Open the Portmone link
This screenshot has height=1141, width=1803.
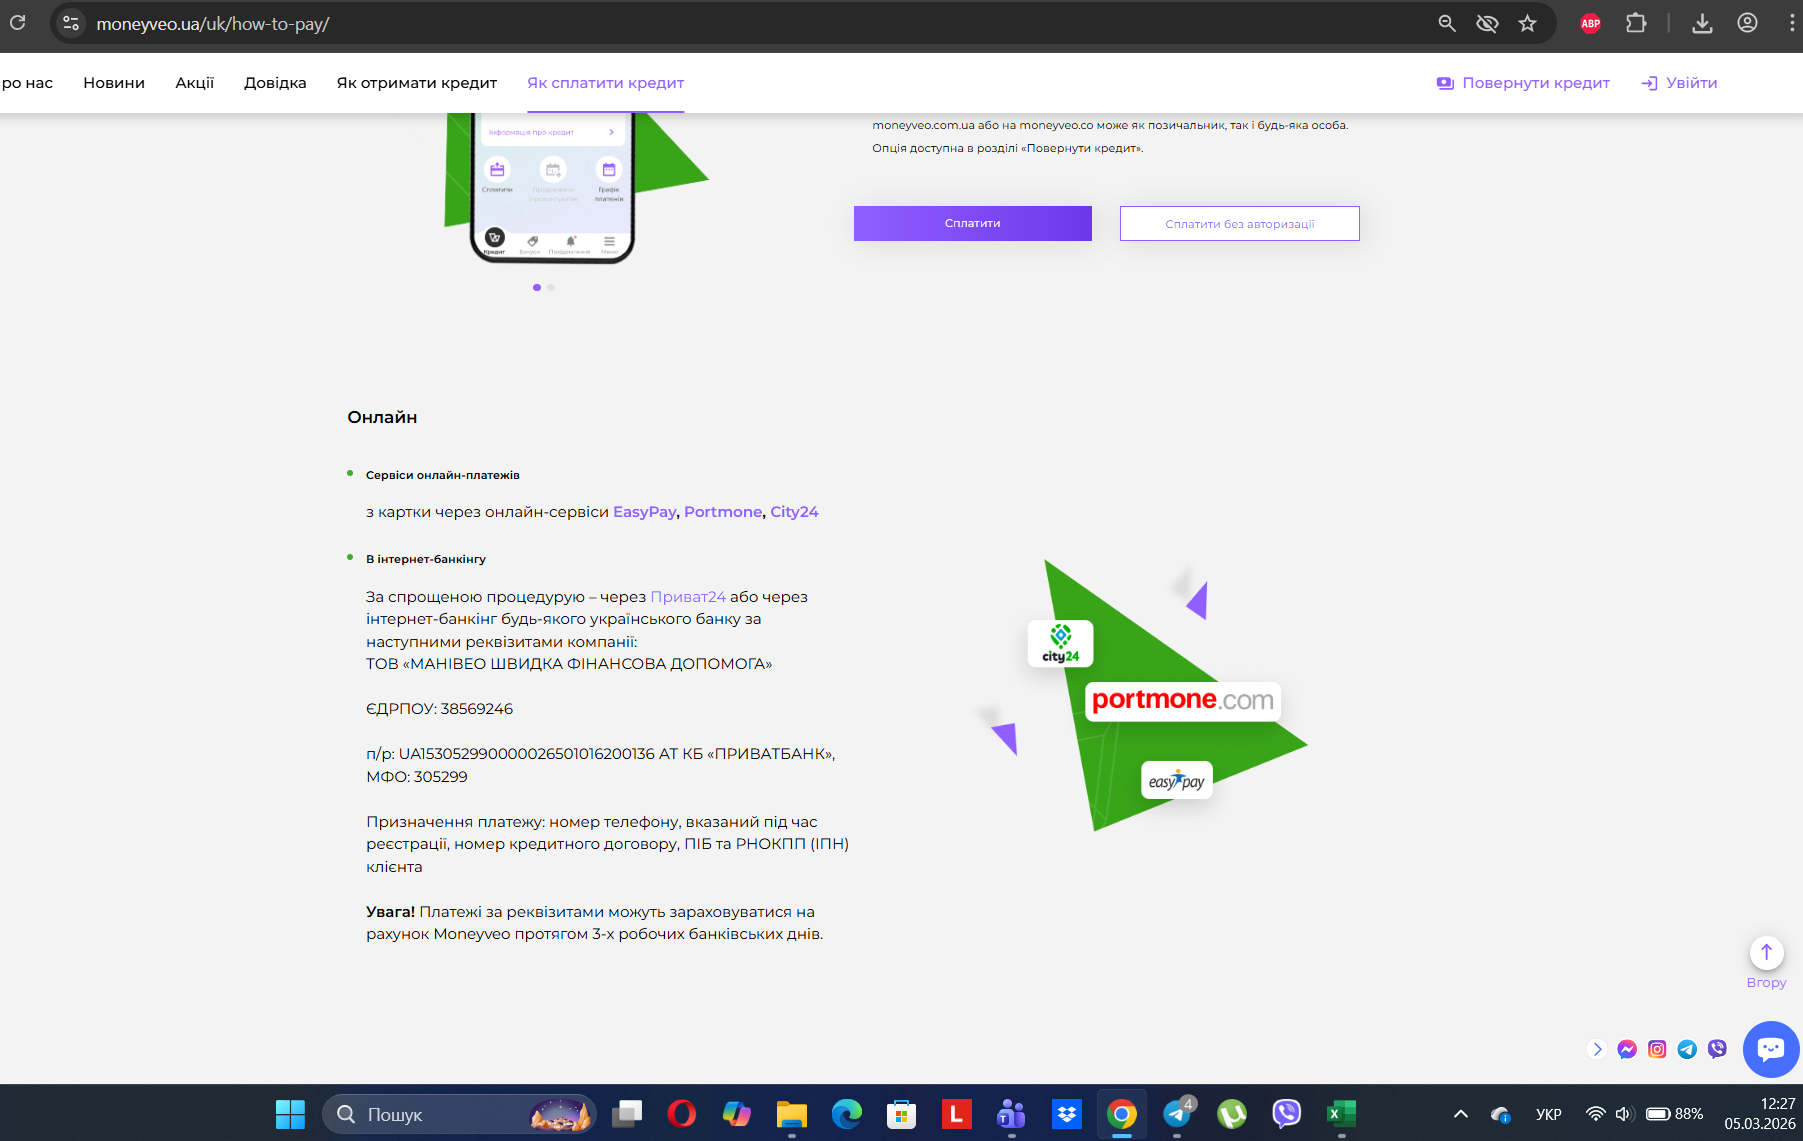pyautogui.click(x=723, y=512)
